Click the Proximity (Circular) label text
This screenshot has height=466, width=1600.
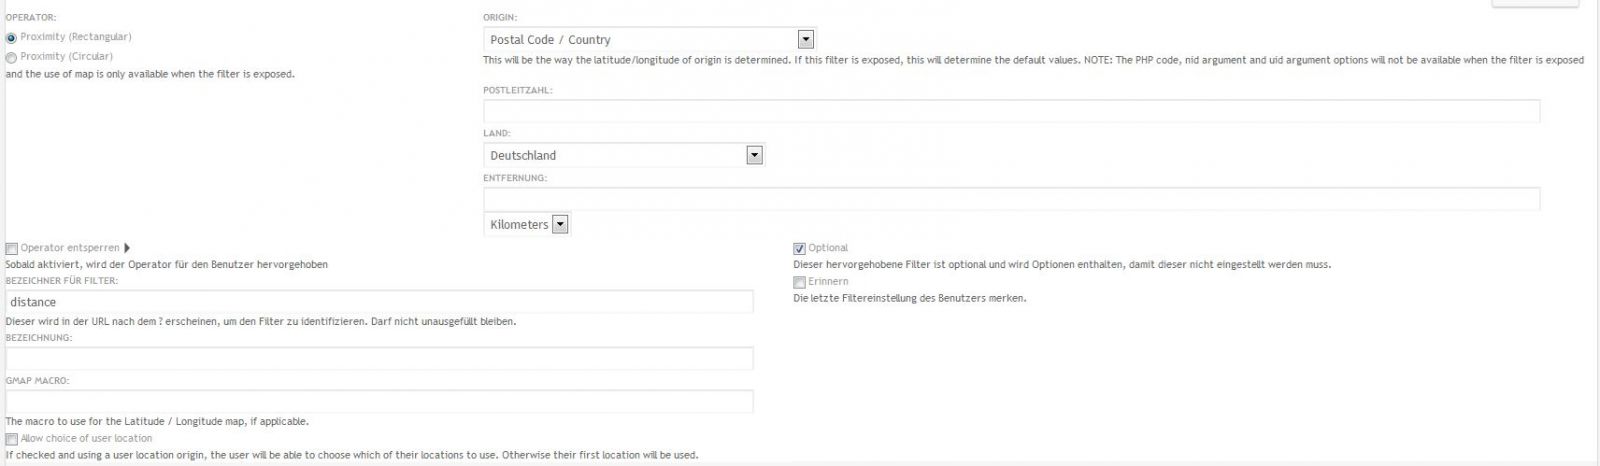67,57
